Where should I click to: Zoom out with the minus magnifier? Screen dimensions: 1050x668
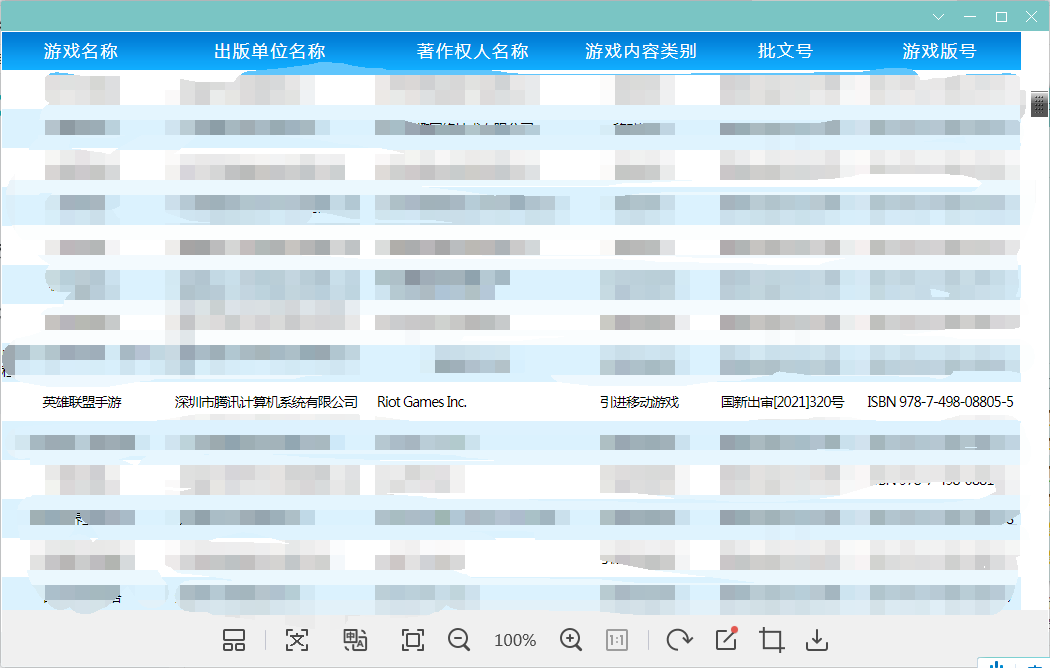(459, 641)
